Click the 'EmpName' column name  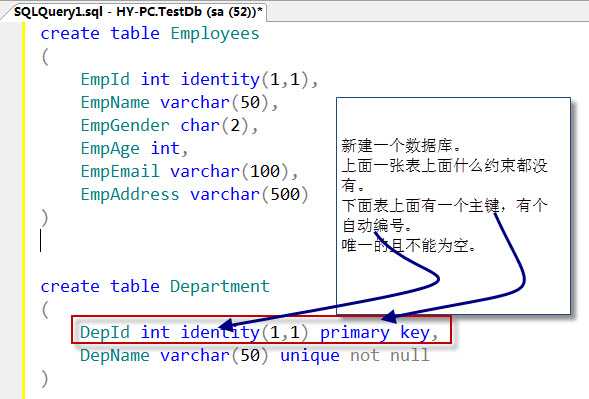[115, 102]
